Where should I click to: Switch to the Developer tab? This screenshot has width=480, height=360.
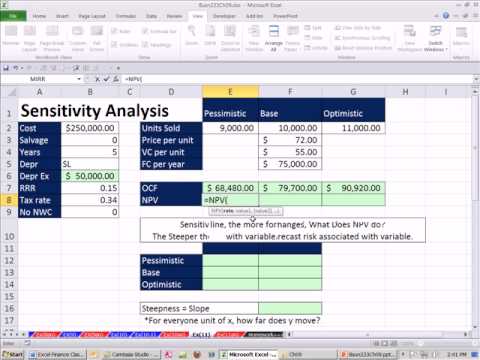(x=224, y=16)
